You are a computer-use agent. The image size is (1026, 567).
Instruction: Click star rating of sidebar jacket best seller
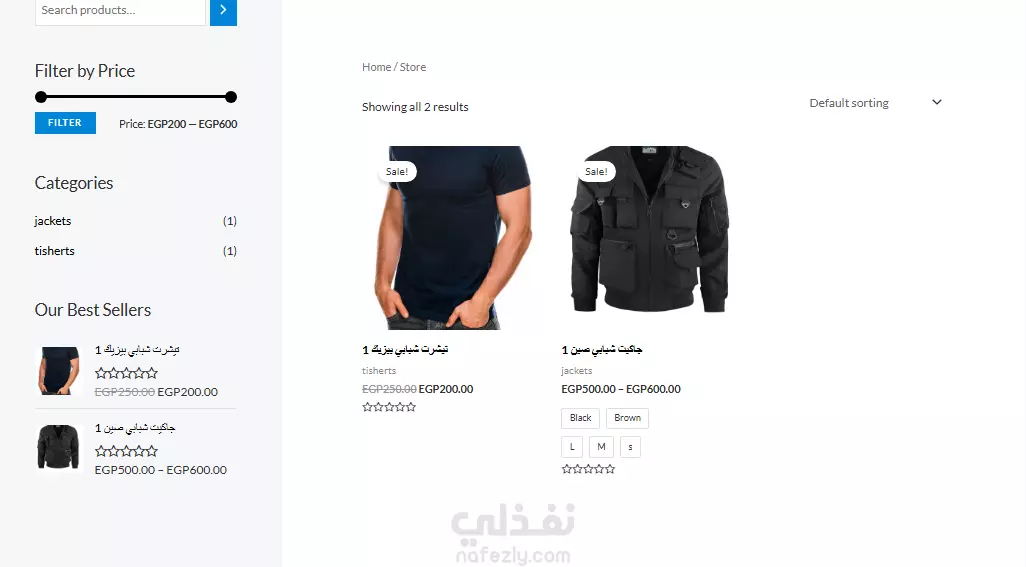pos(126,451)
